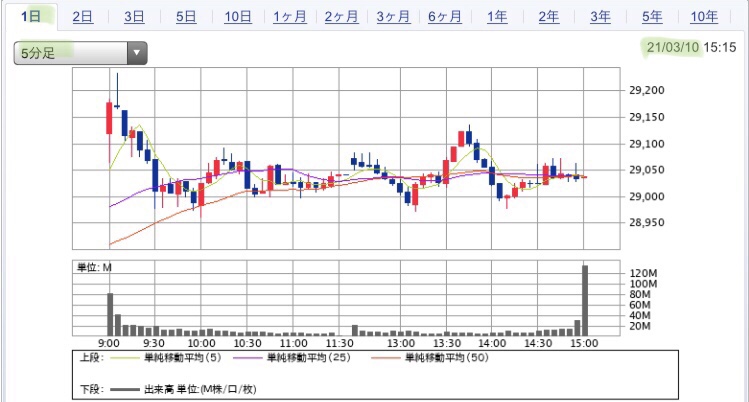Screen dimensions: 749x402
Task: Click the 120M volume axis label
Action: tap(643, 274)
